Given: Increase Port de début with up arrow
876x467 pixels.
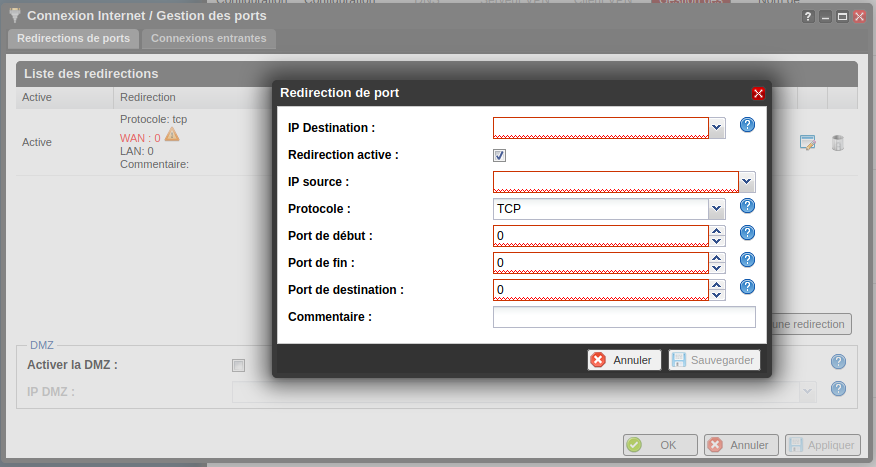Looking at the screenshot, I should (717, 231).
